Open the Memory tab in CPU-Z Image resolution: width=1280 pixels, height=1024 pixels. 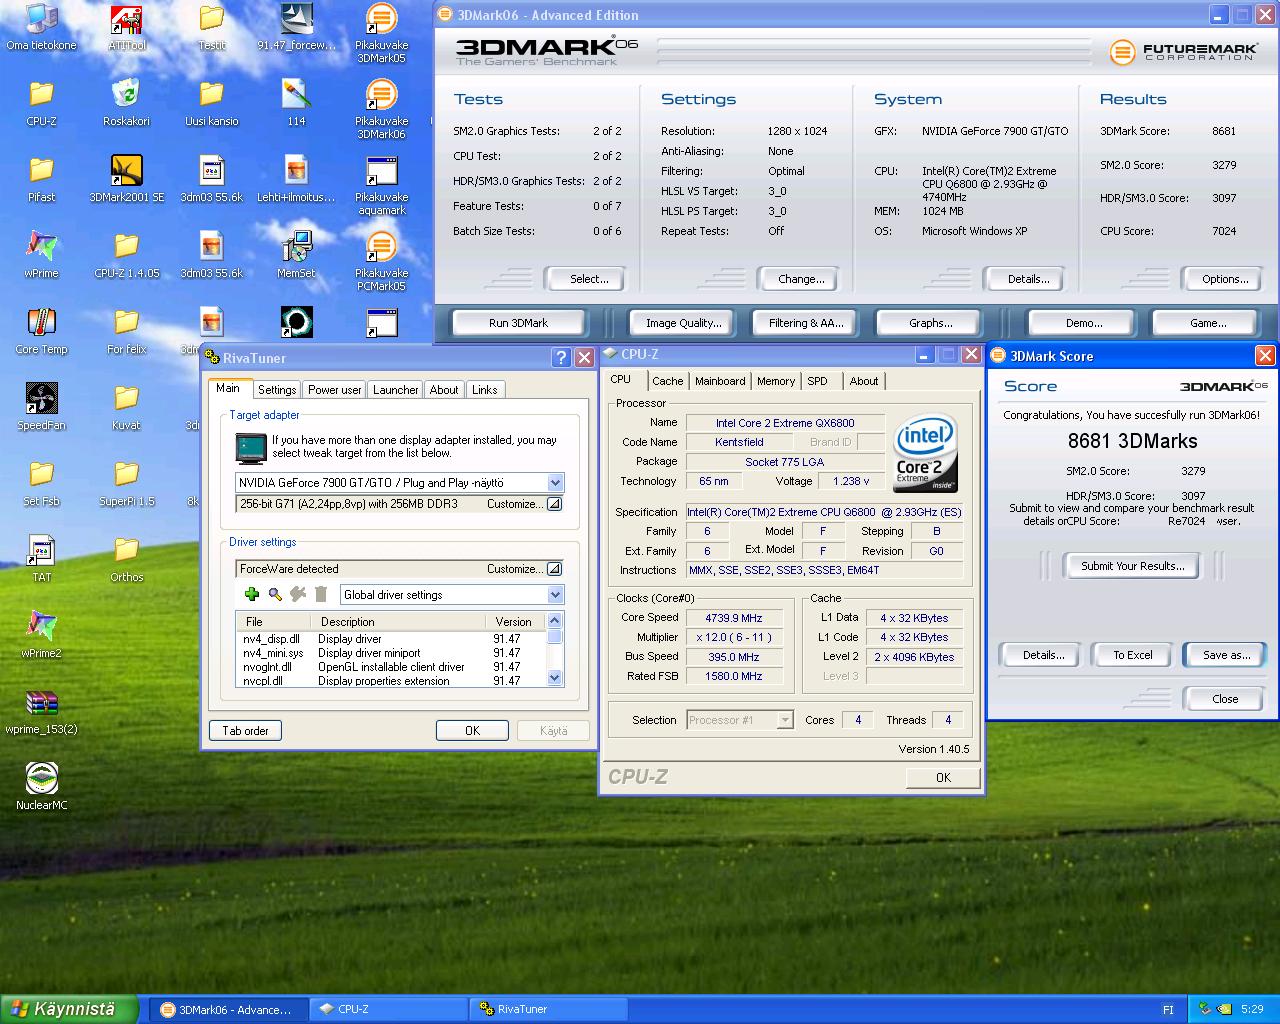pyautogui.click(x=775, y=381)
